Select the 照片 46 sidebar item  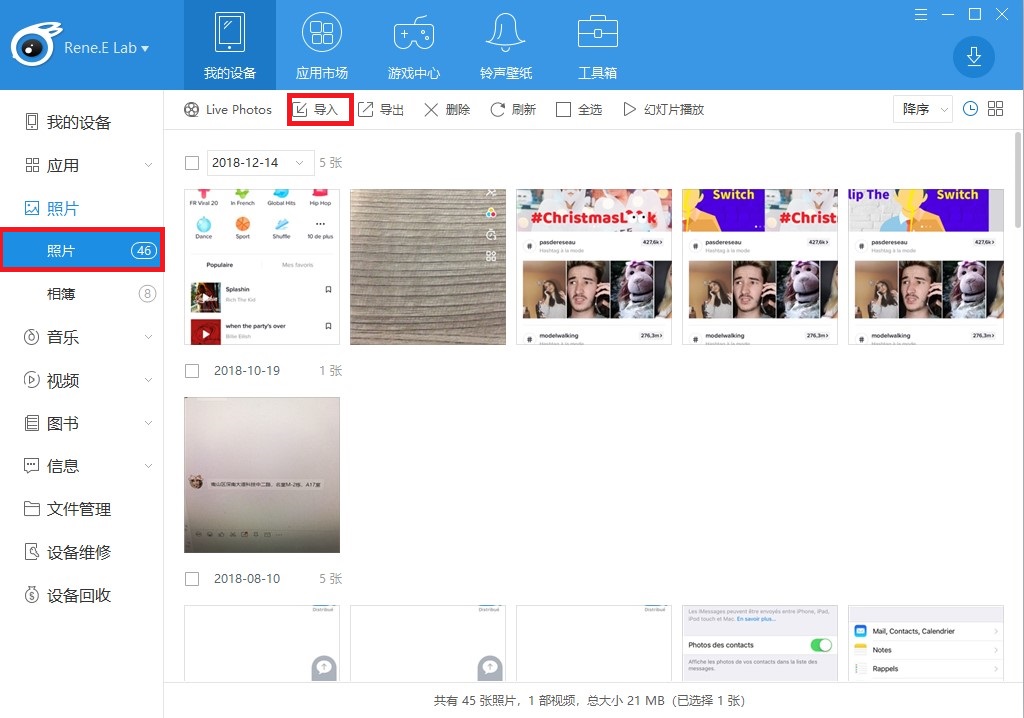pyautogui.click(x=82, y=250)
